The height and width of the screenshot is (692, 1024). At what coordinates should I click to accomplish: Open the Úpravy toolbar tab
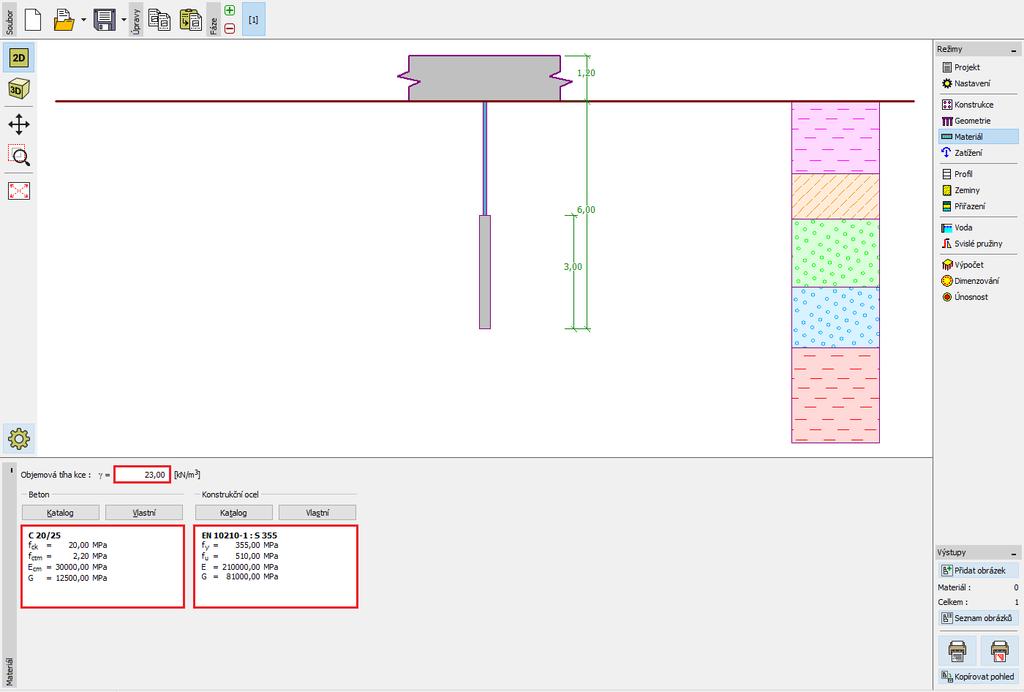(x=136, y=20)
